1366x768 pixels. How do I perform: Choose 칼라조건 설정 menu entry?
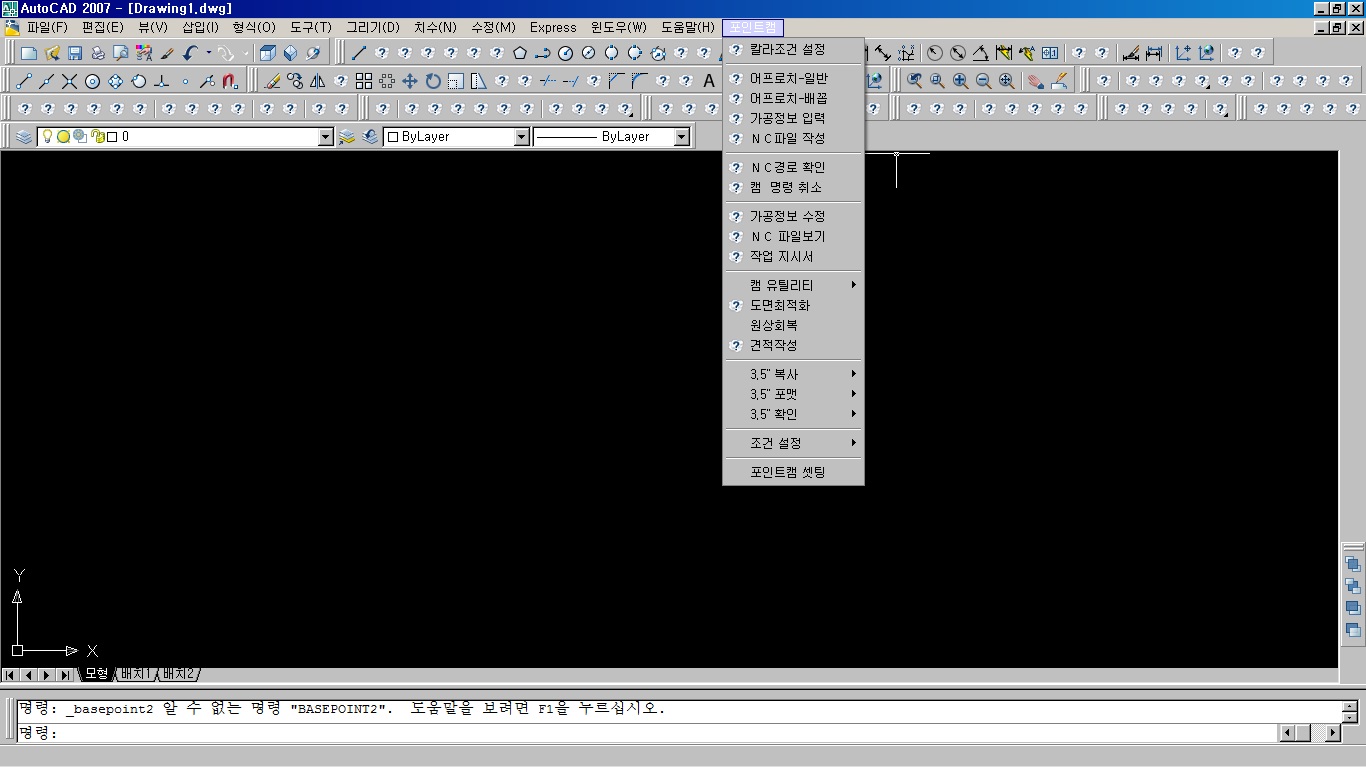[794, 49]
